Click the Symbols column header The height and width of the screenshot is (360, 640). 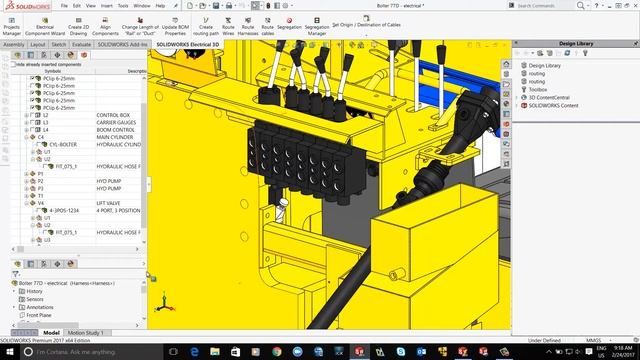click(53, 71)
